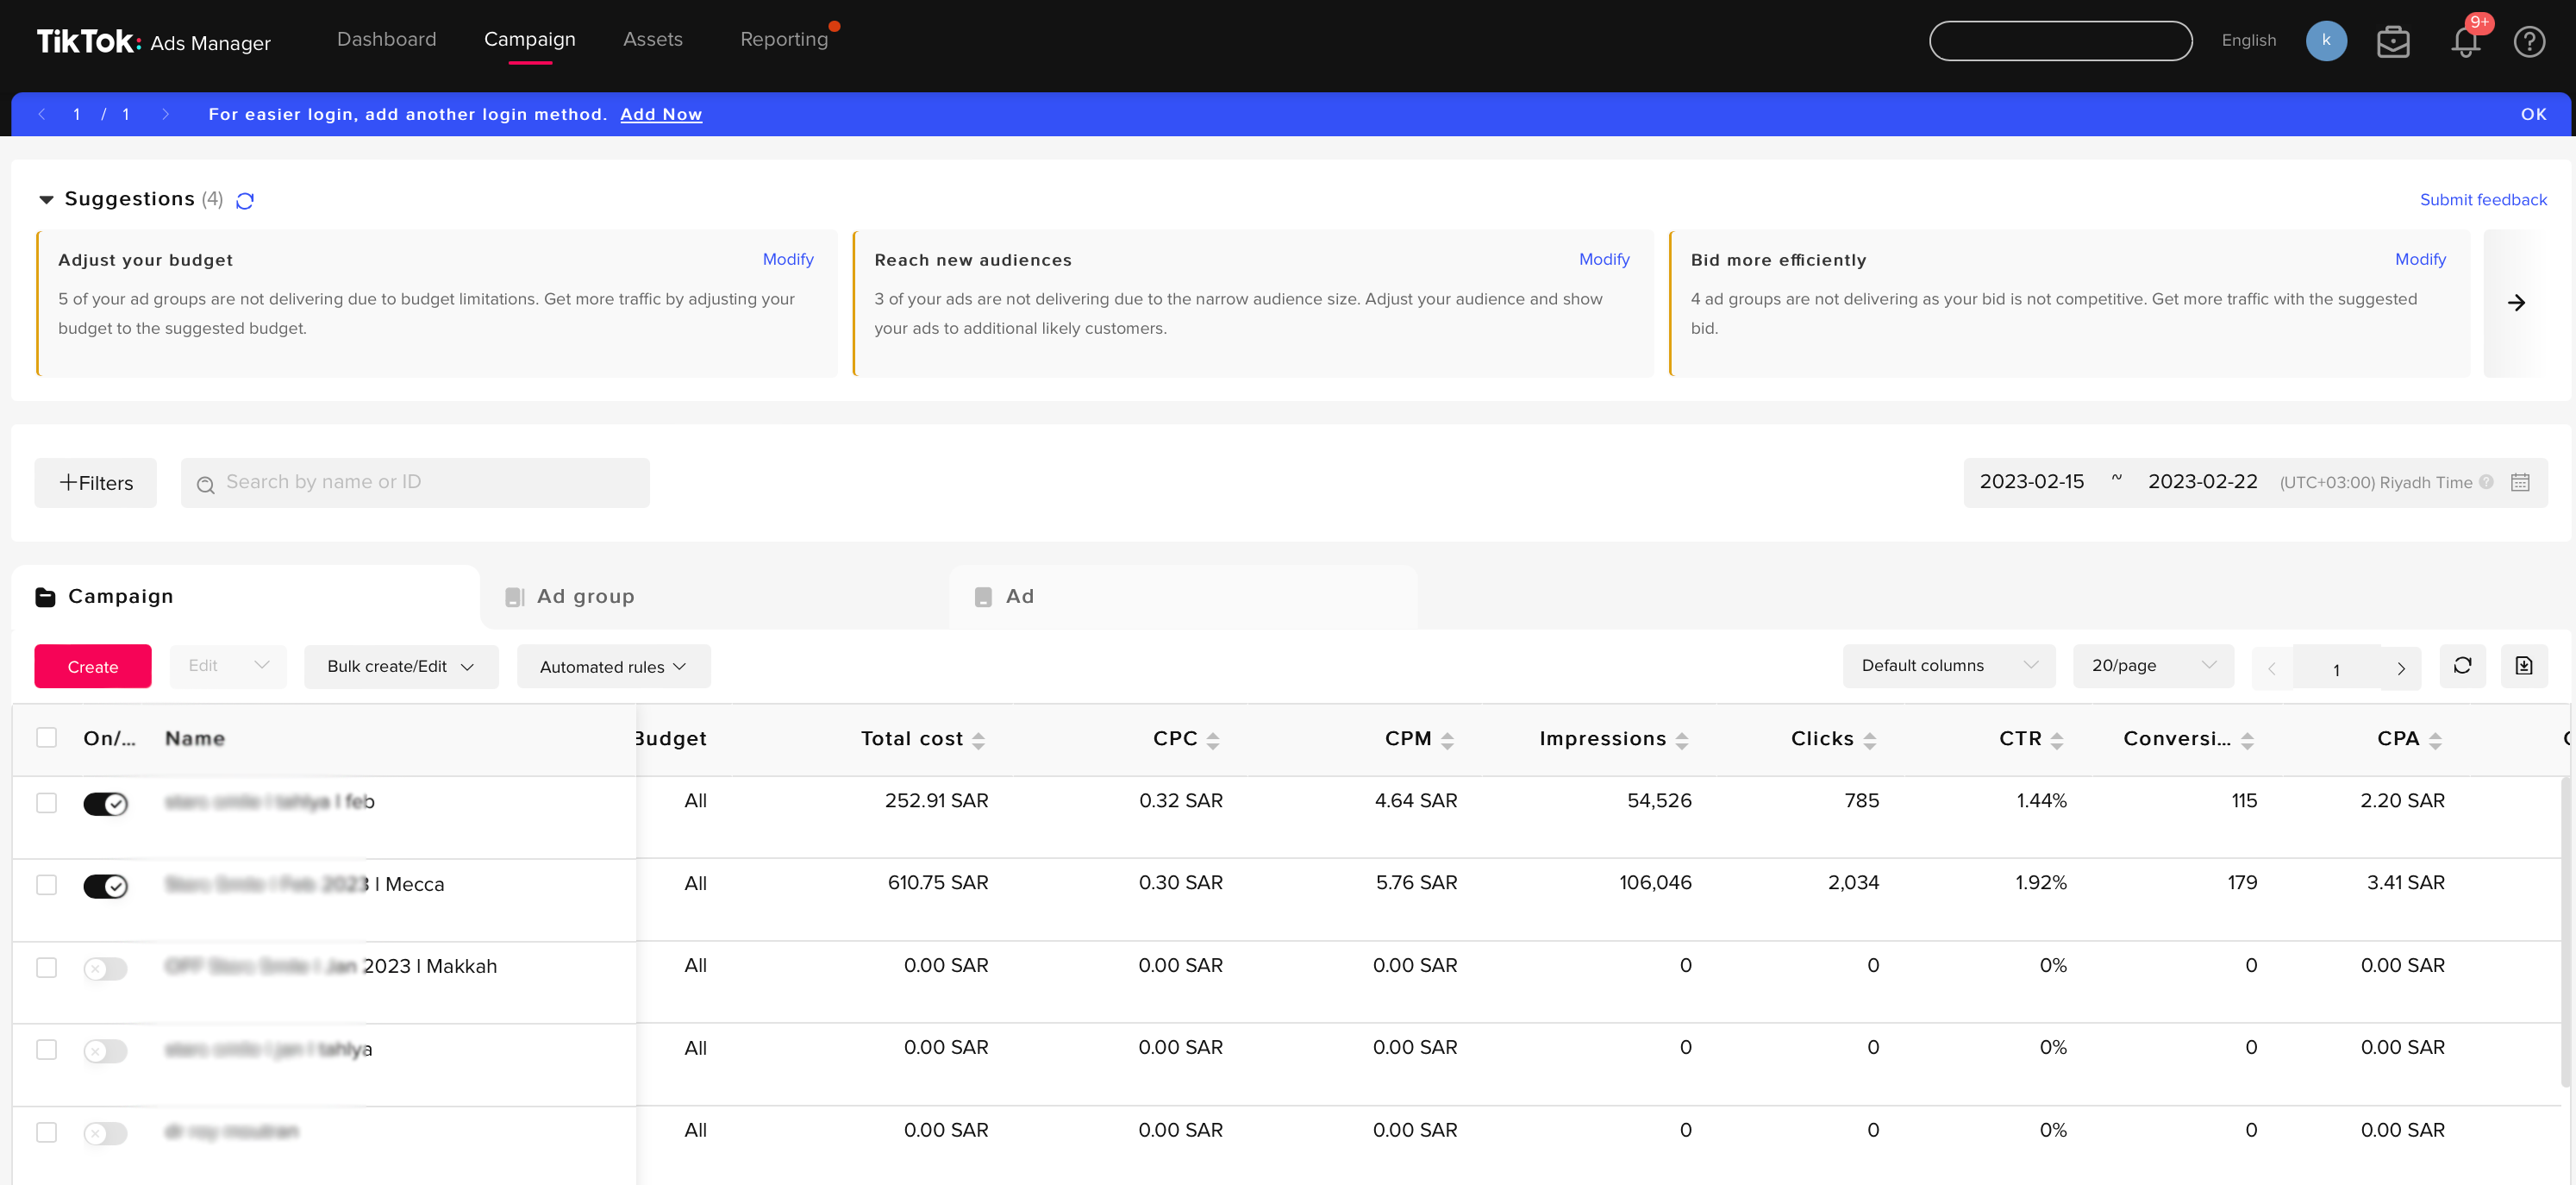
Task: Open Automated rules dropdown
Action: coord(613,667)
